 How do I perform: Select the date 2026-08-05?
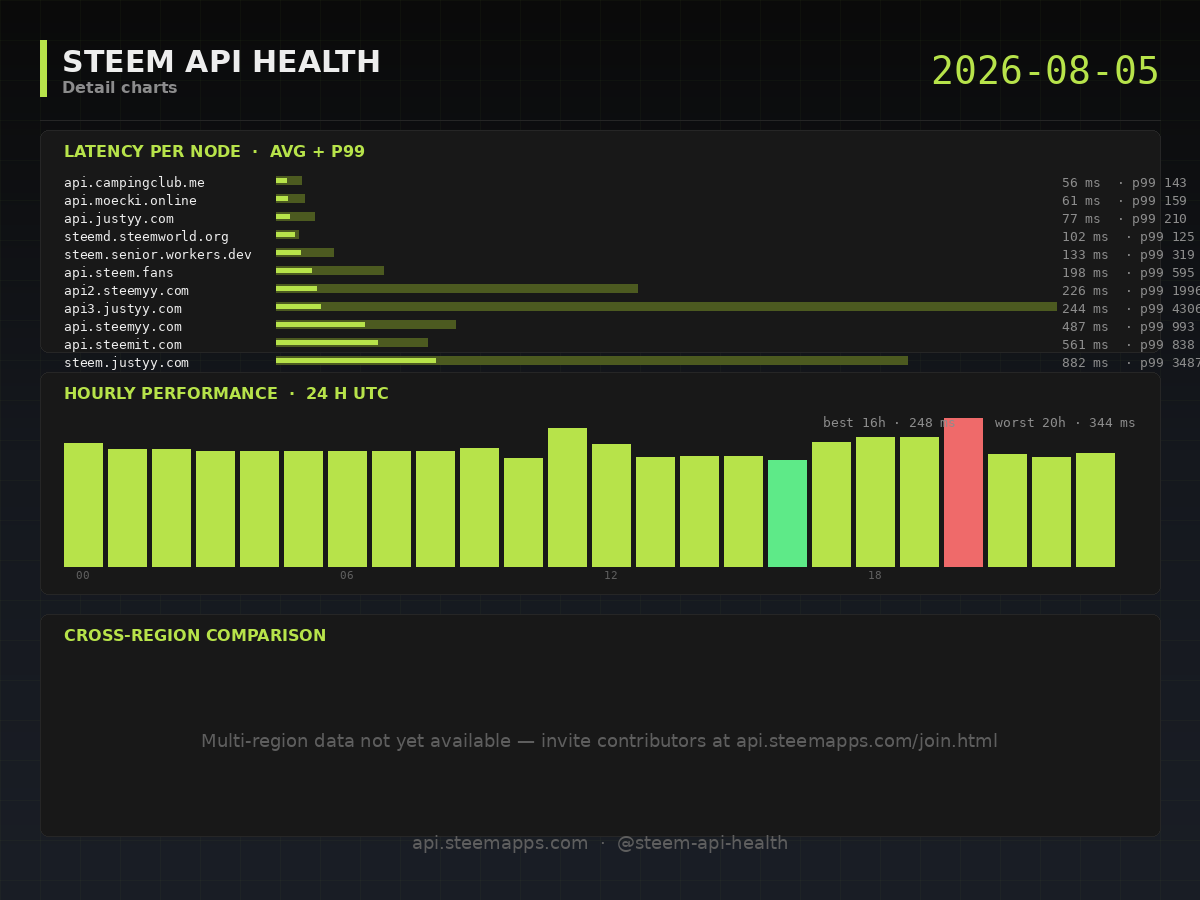(1045, 72)
